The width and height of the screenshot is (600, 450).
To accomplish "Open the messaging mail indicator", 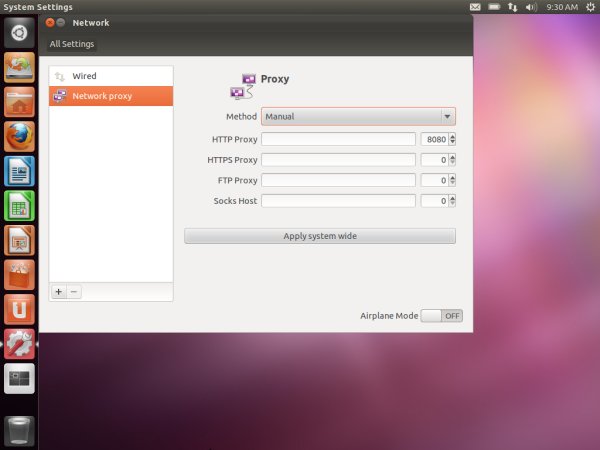I will click(475, 7).
